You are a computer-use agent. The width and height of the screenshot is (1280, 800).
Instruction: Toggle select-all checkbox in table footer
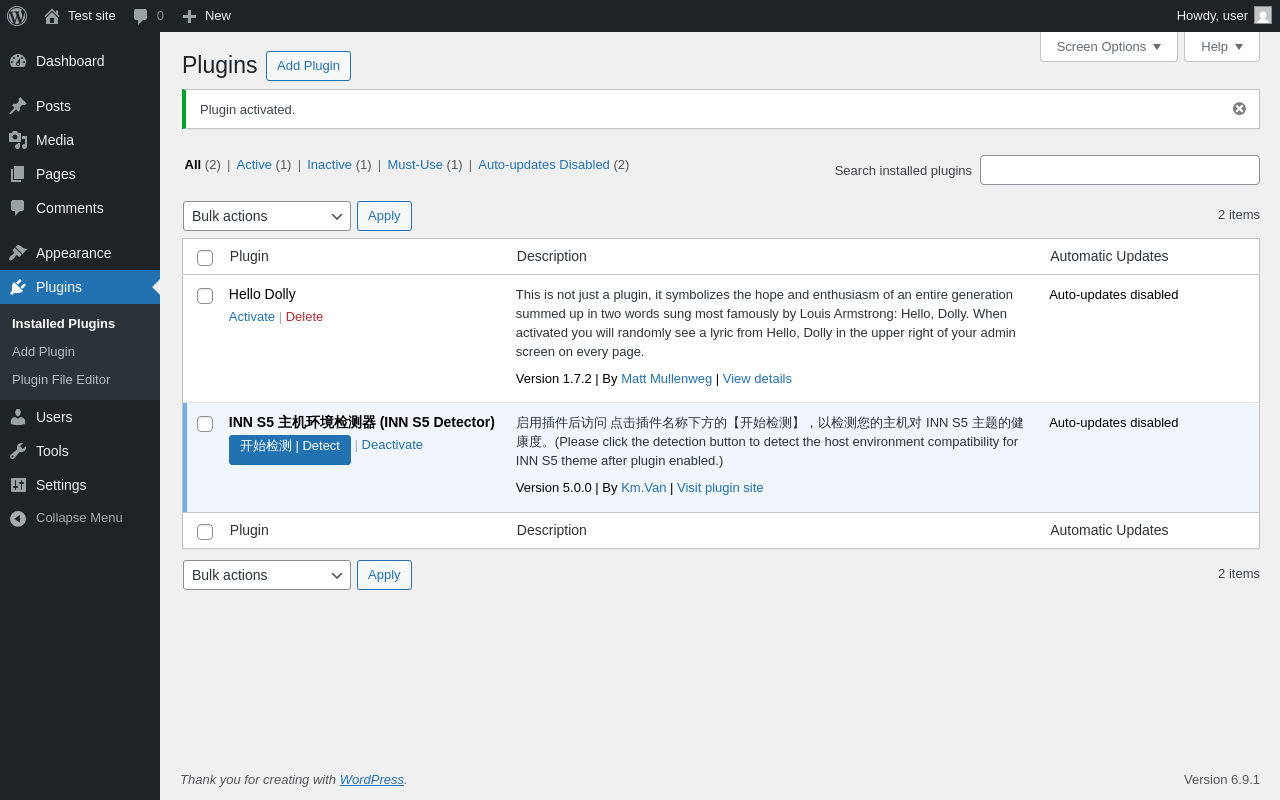(x=205, y=532)
